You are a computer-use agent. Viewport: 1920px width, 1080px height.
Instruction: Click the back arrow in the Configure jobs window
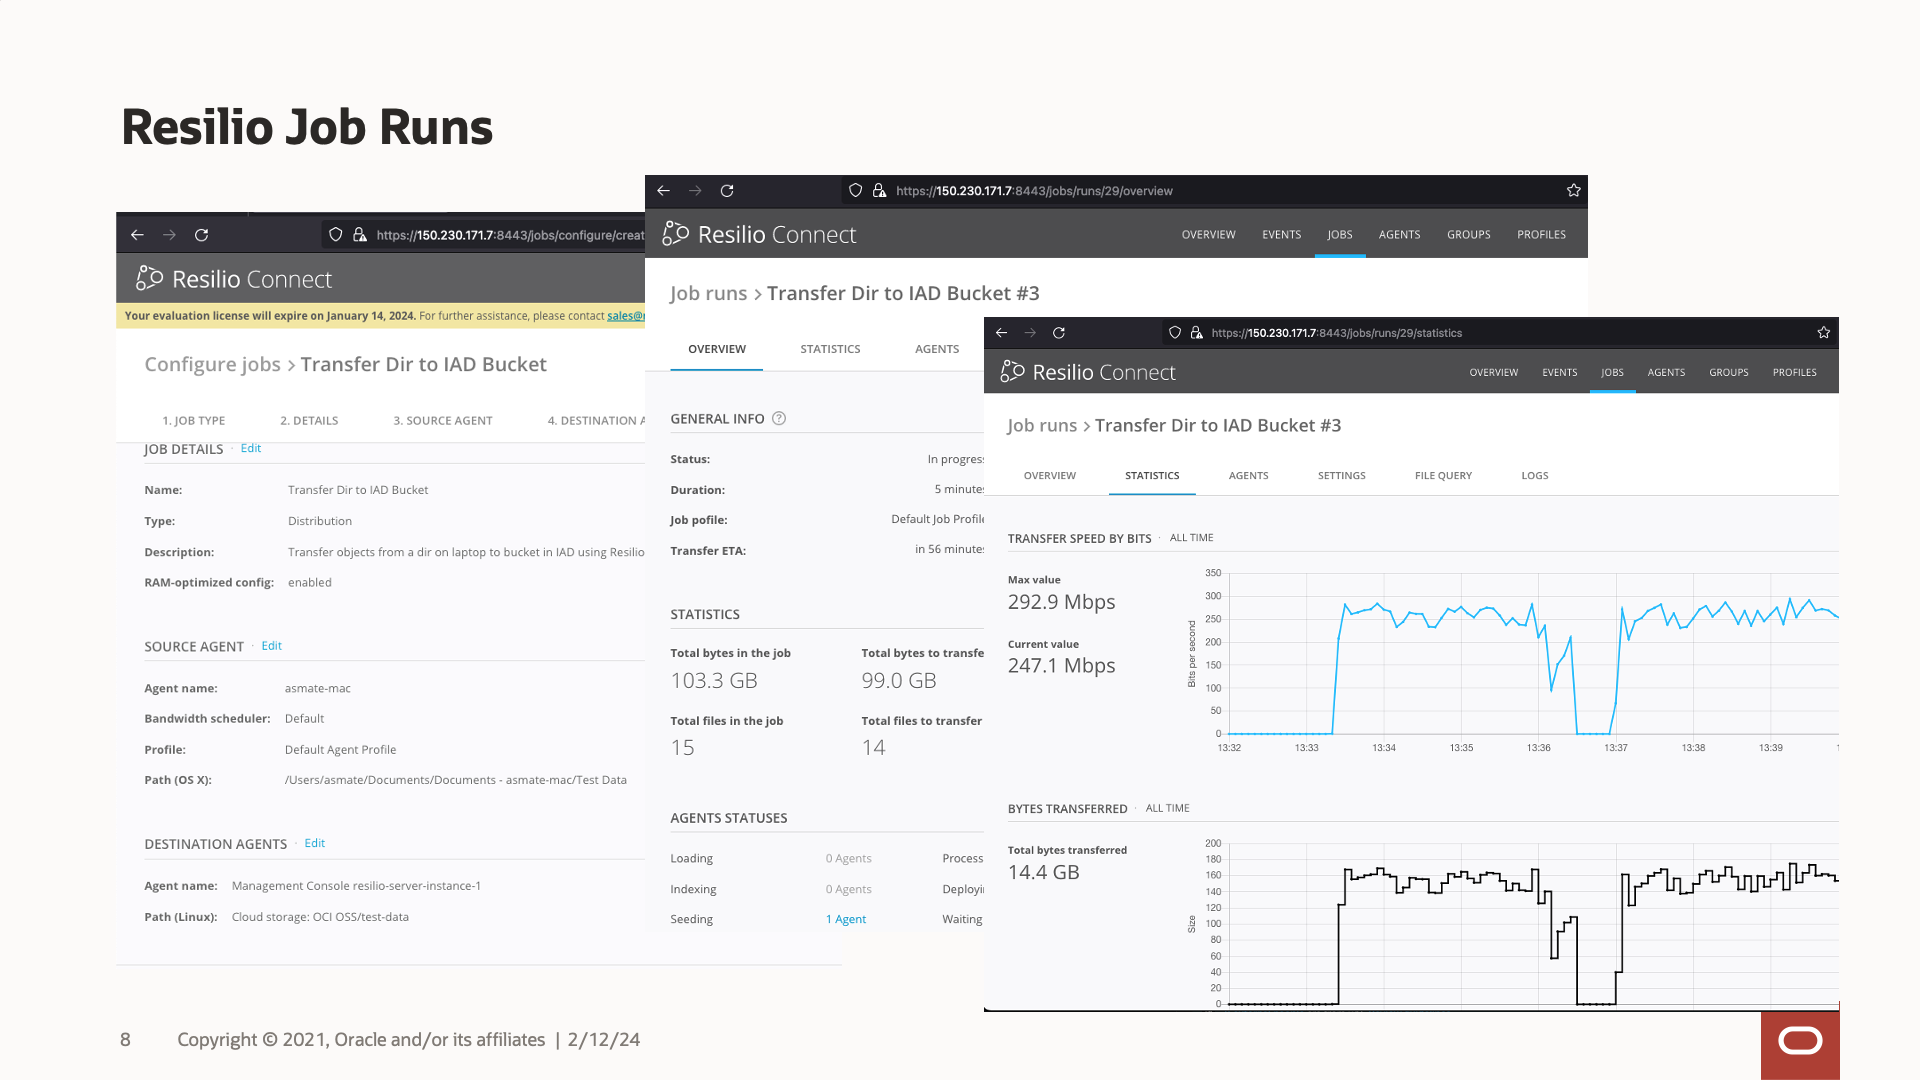pos(137,234)
